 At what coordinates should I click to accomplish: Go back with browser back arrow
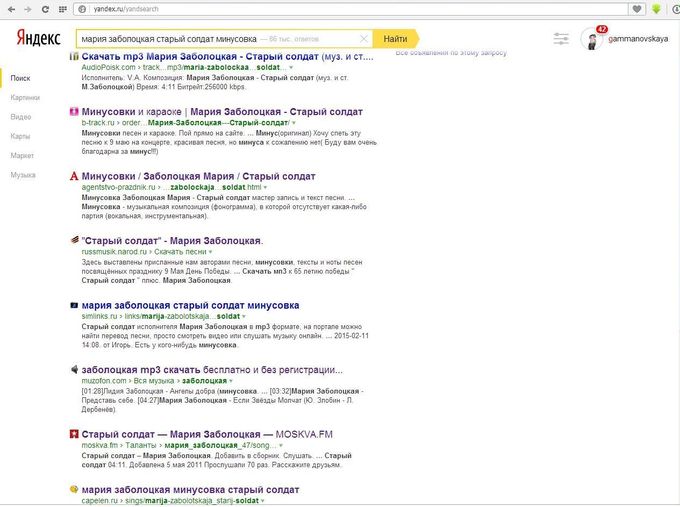point(12,9)
